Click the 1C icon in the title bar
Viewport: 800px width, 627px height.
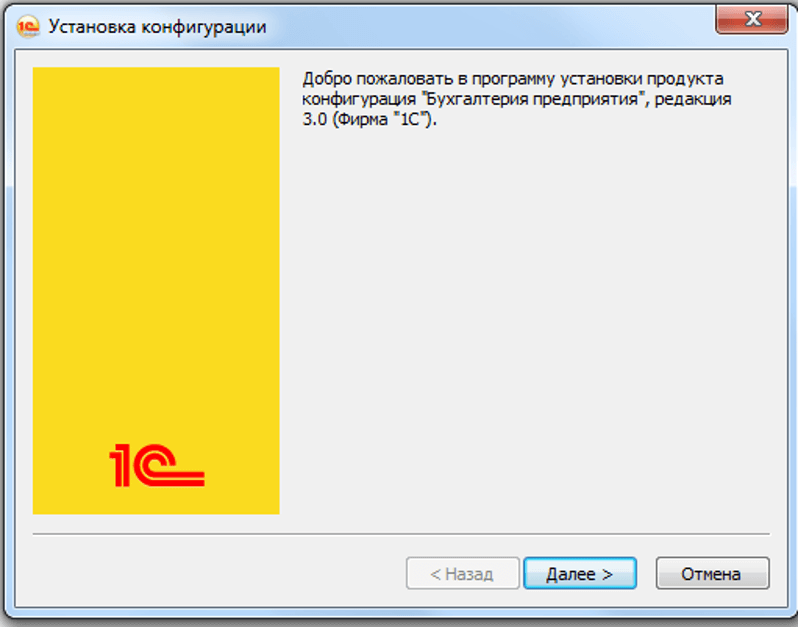28,27
